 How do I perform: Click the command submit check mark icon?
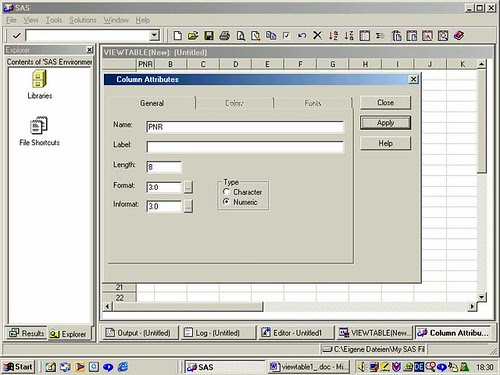16,35
